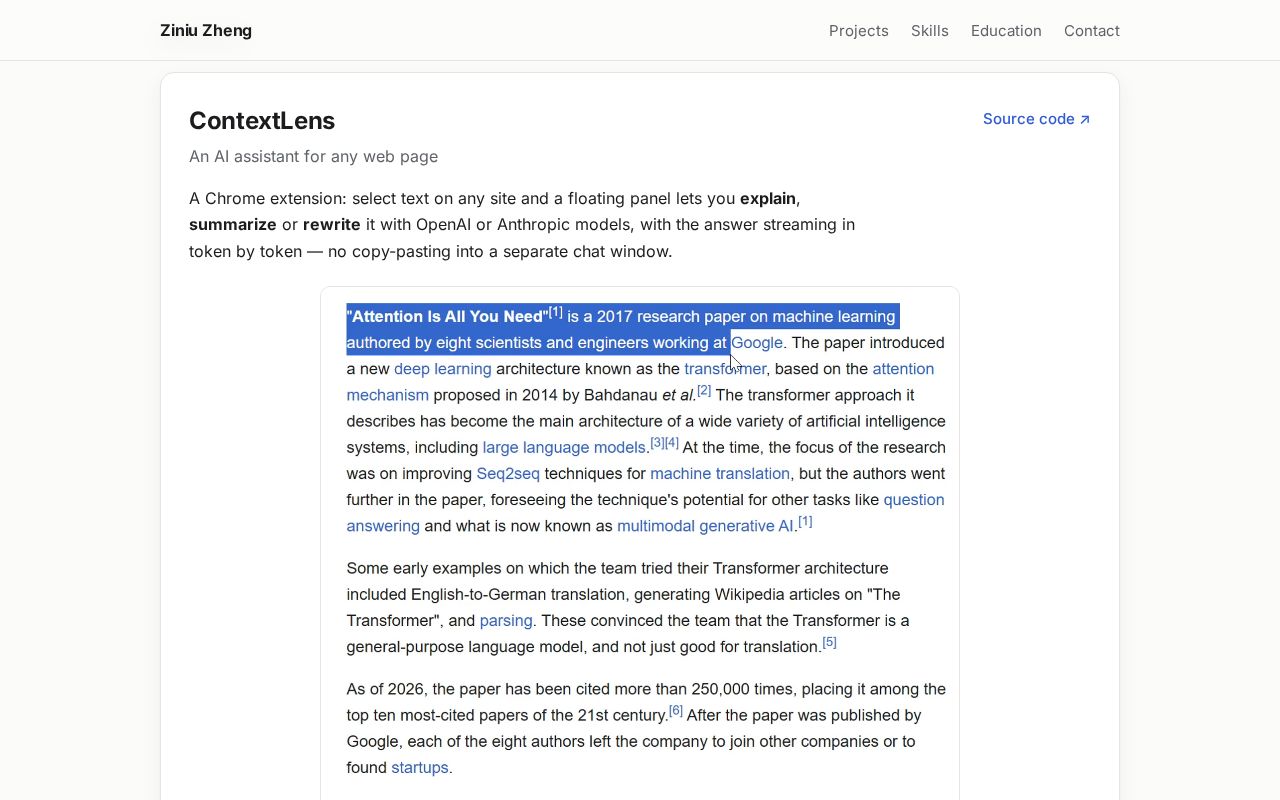The image size is (1280, 800).
Task: Click the highlighted 'Attention Is All You Need' title
Action: [448, 317]
